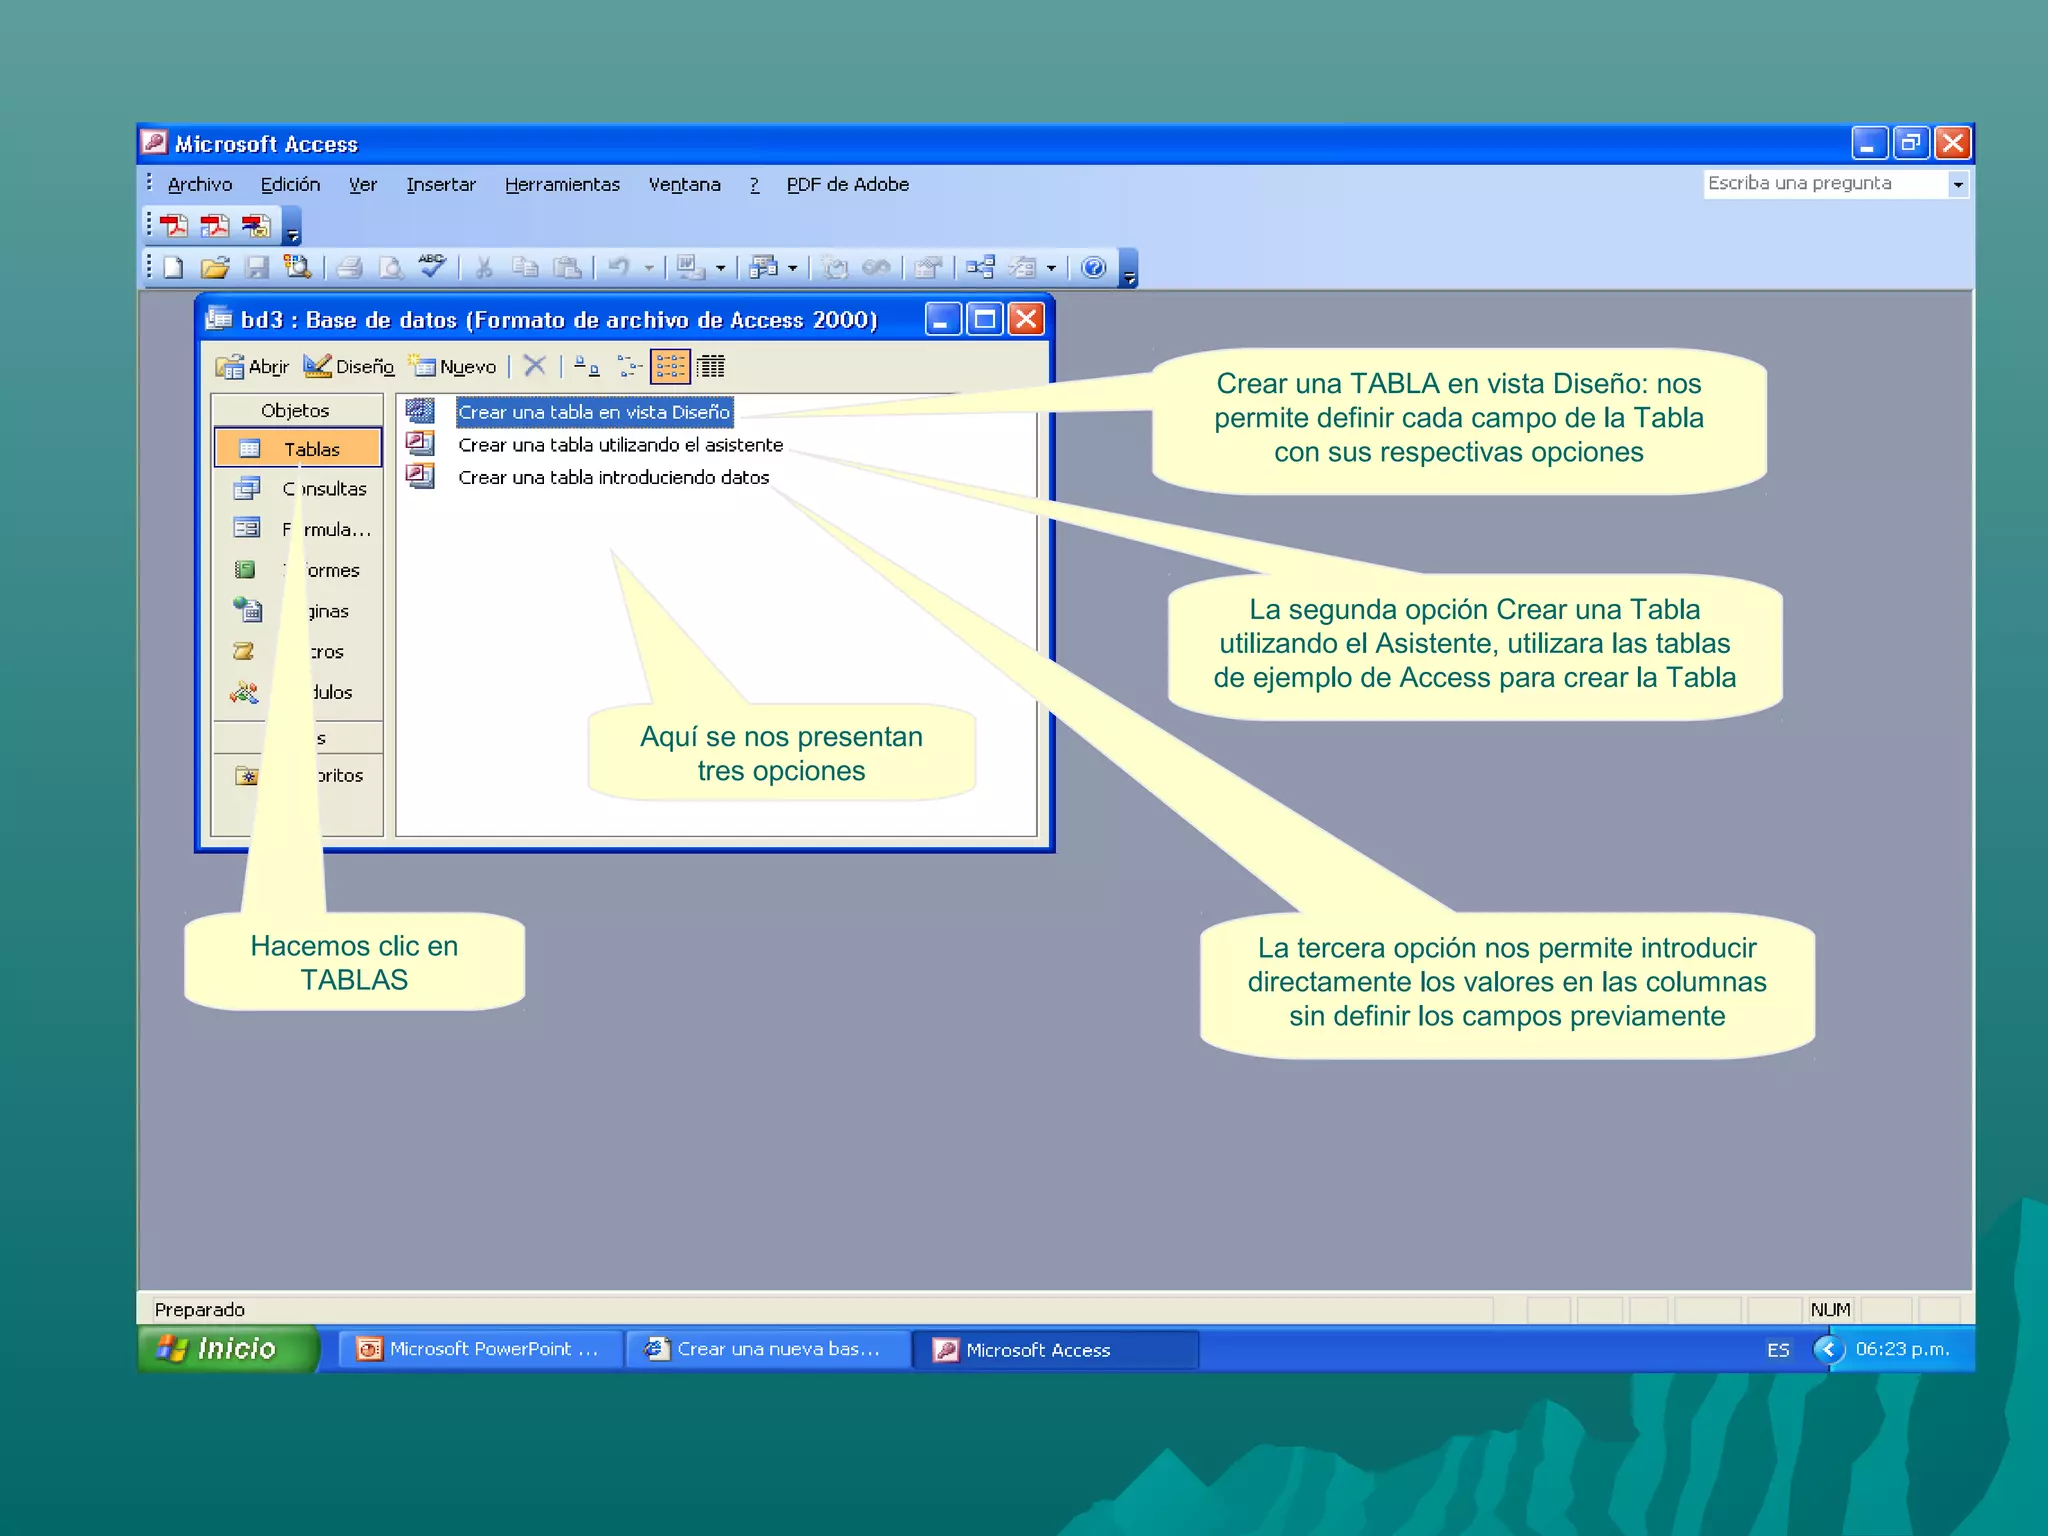This screenshot has width=2048, height=1536.
Task: Click the ES language indicator
Action: click(1778, 1350)
